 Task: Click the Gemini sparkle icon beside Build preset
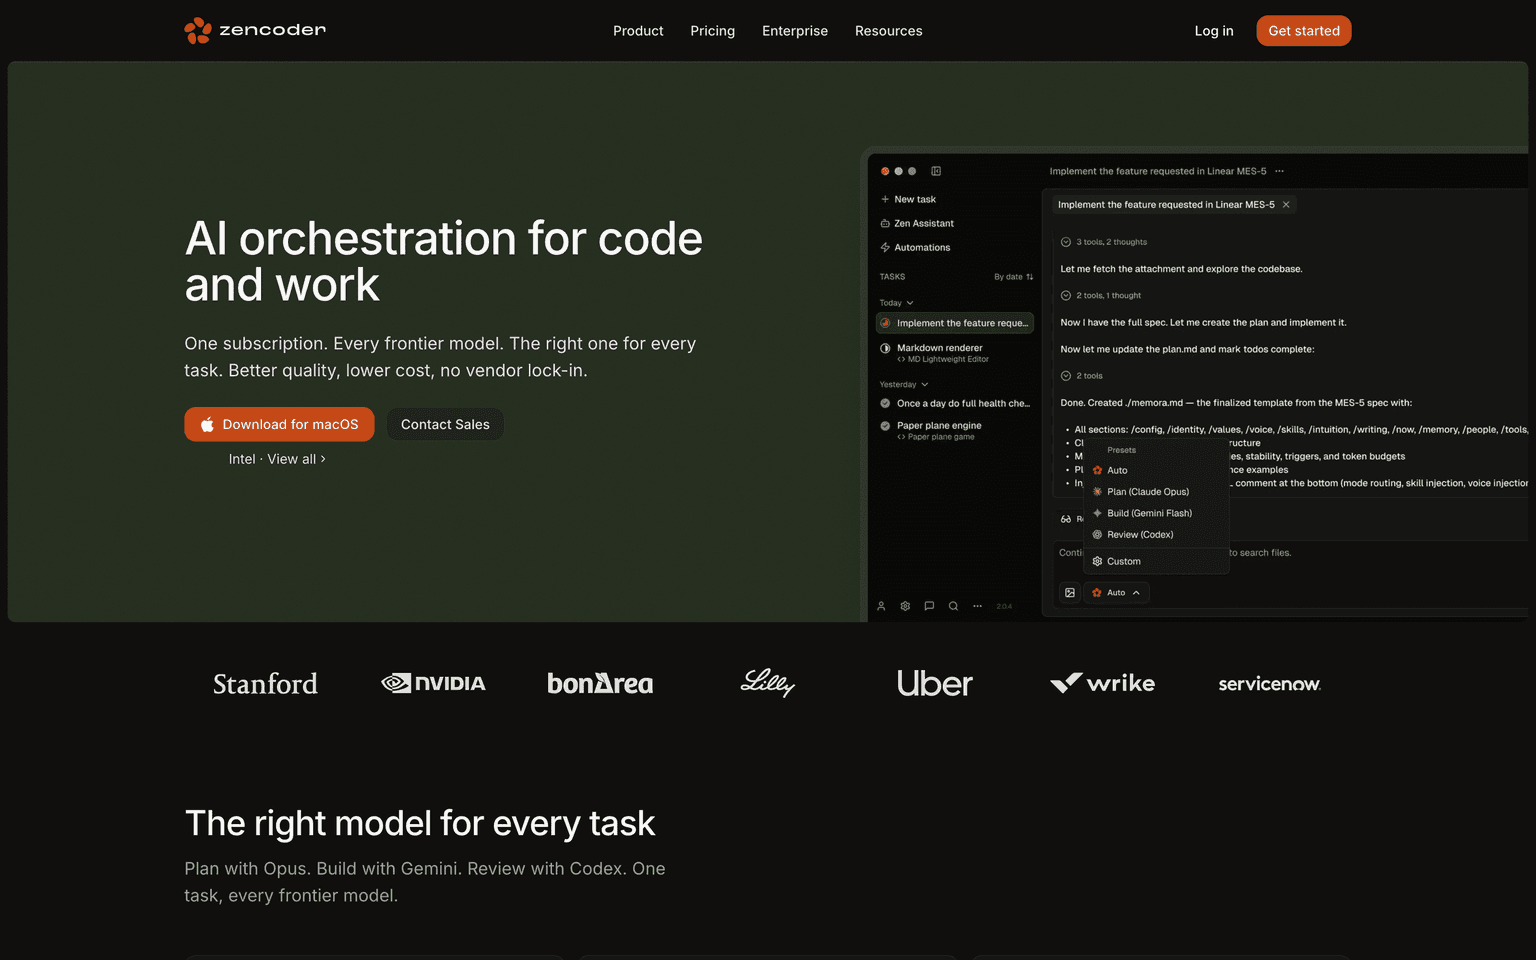tap(1097, 513)
